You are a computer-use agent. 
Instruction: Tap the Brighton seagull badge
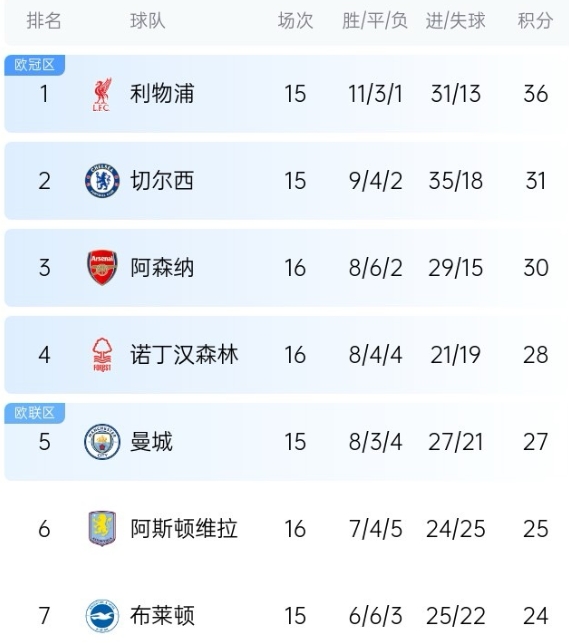click(x=102, y=616)
